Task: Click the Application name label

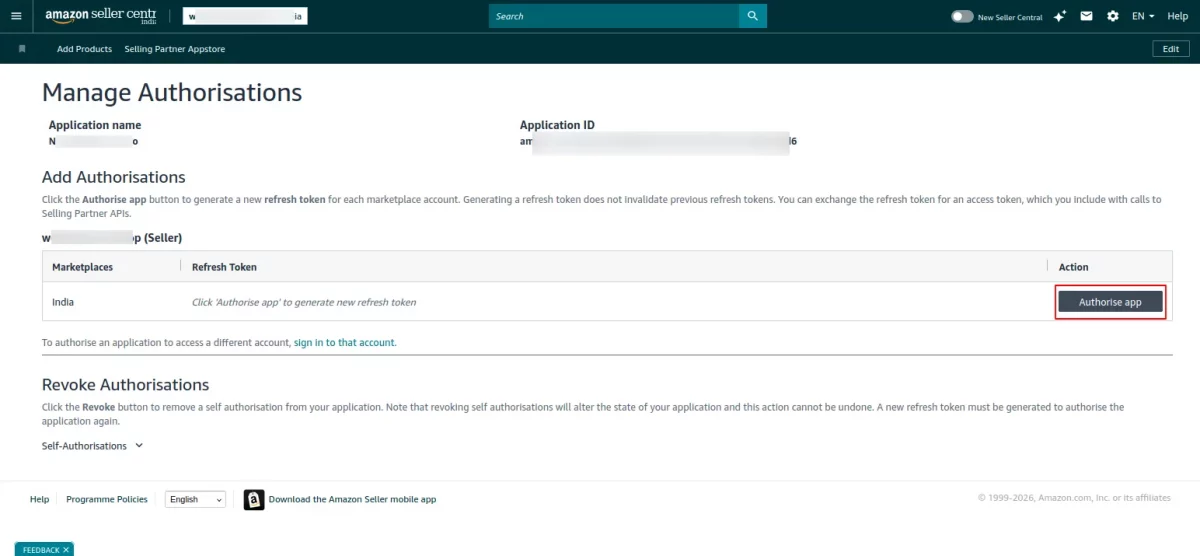Action: (95, 125)
